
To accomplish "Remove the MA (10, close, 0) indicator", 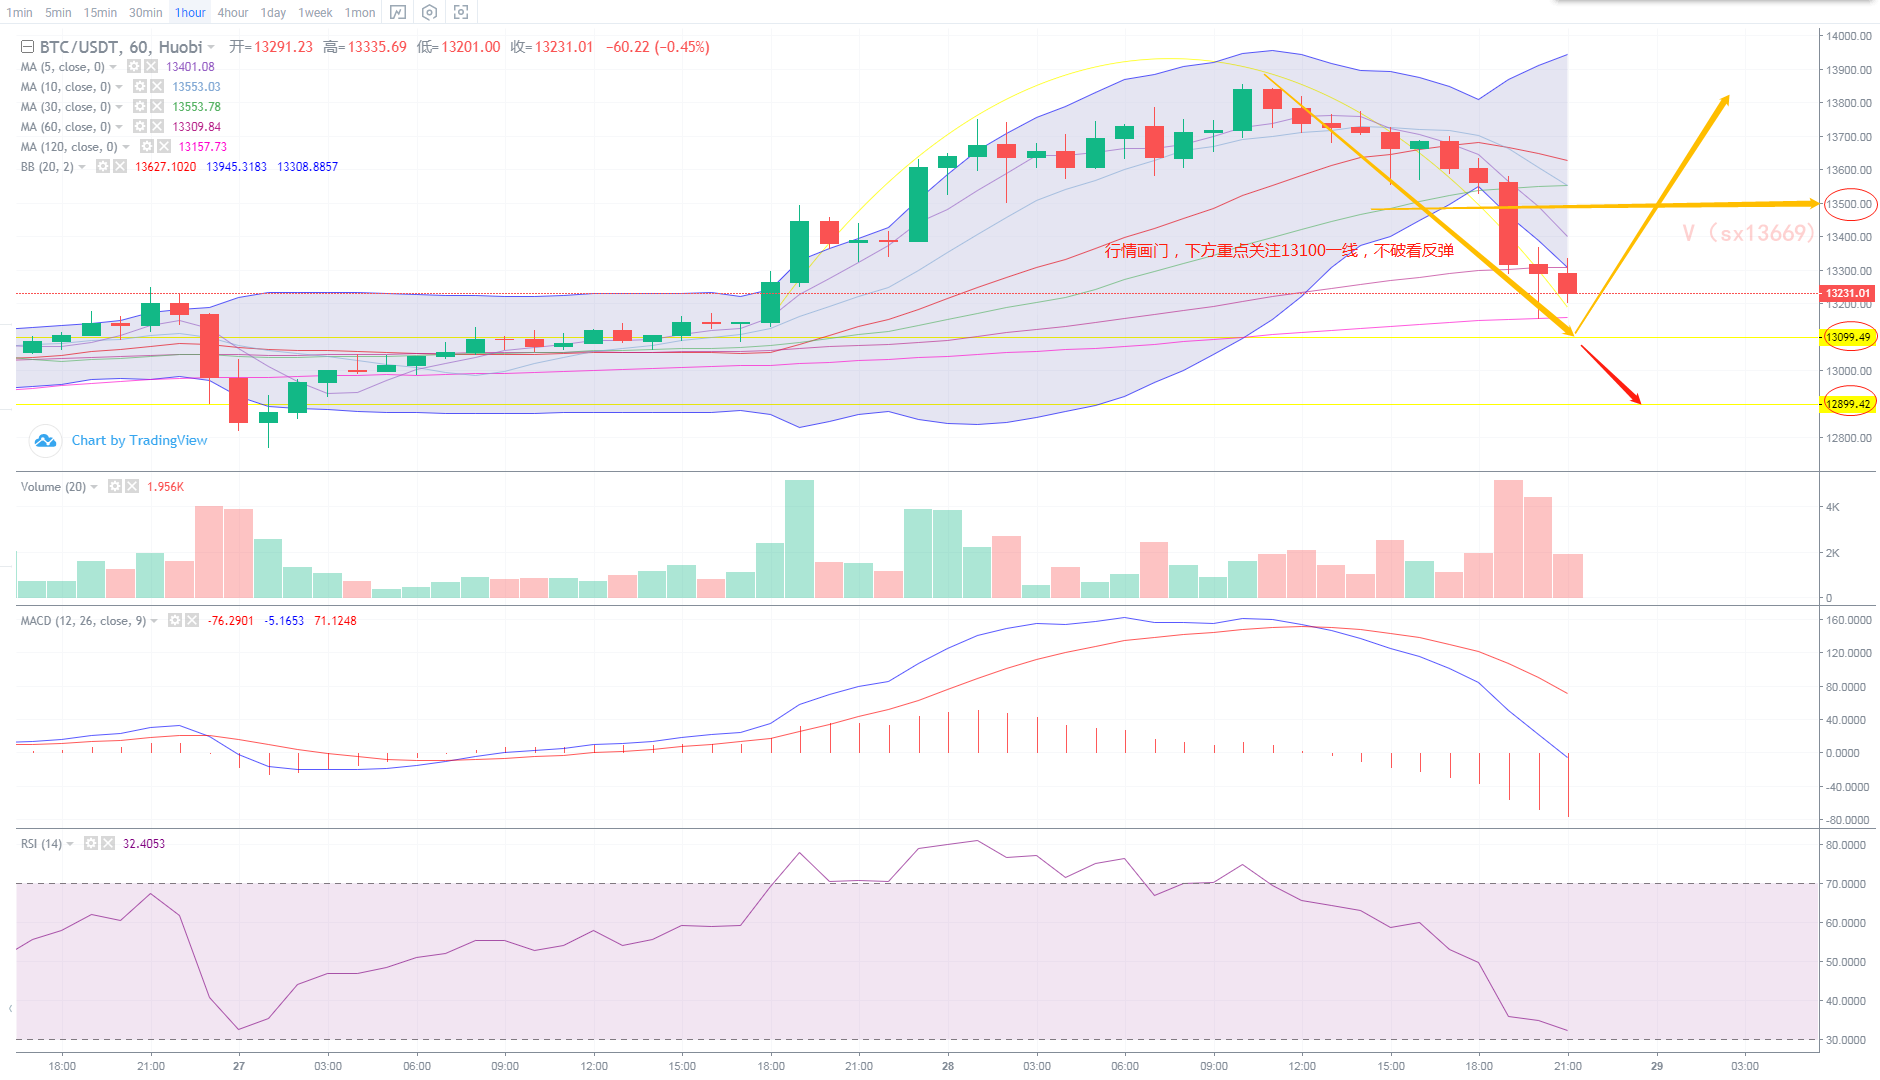I will point(157,87).
